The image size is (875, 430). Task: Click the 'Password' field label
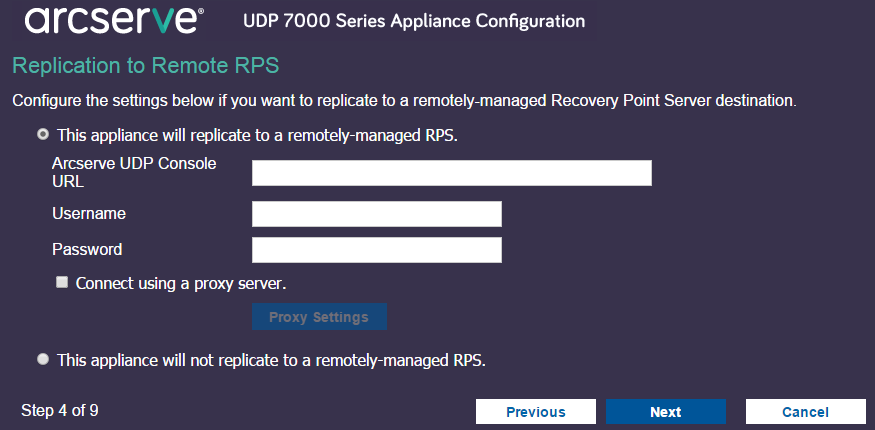(87, 250)
